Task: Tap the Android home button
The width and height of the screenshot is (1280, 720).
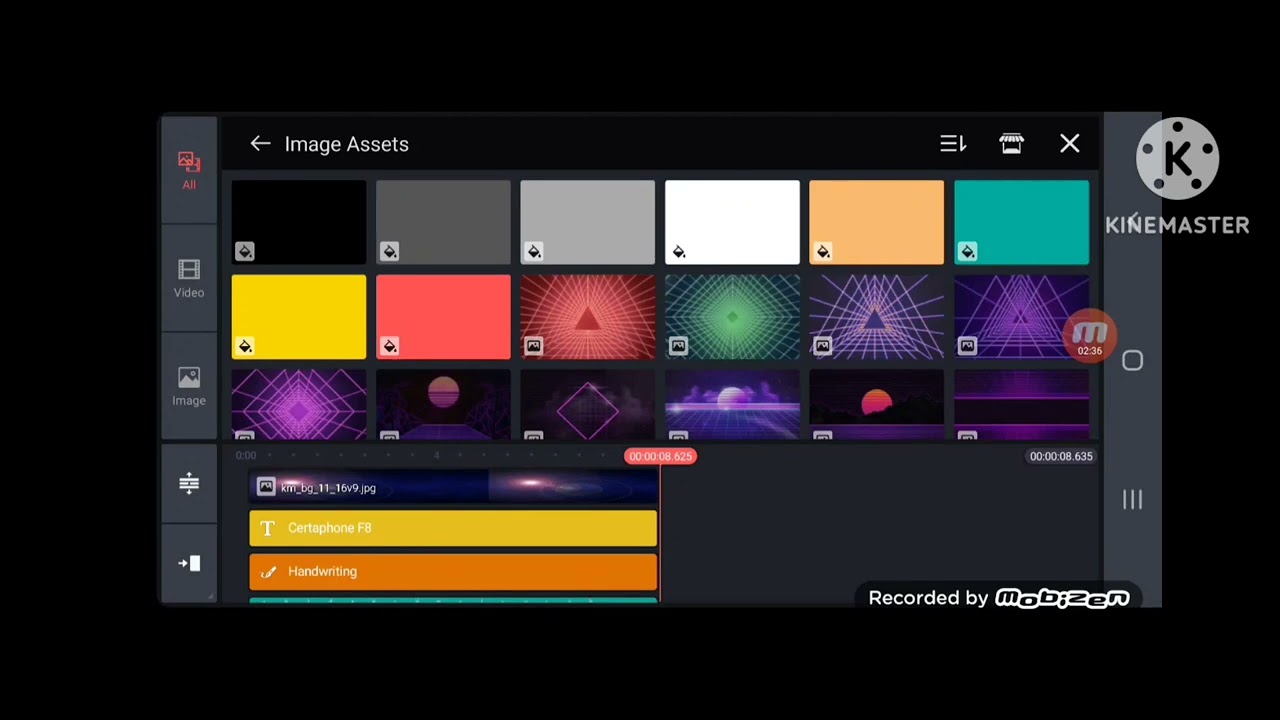Action: point(1132,361)
